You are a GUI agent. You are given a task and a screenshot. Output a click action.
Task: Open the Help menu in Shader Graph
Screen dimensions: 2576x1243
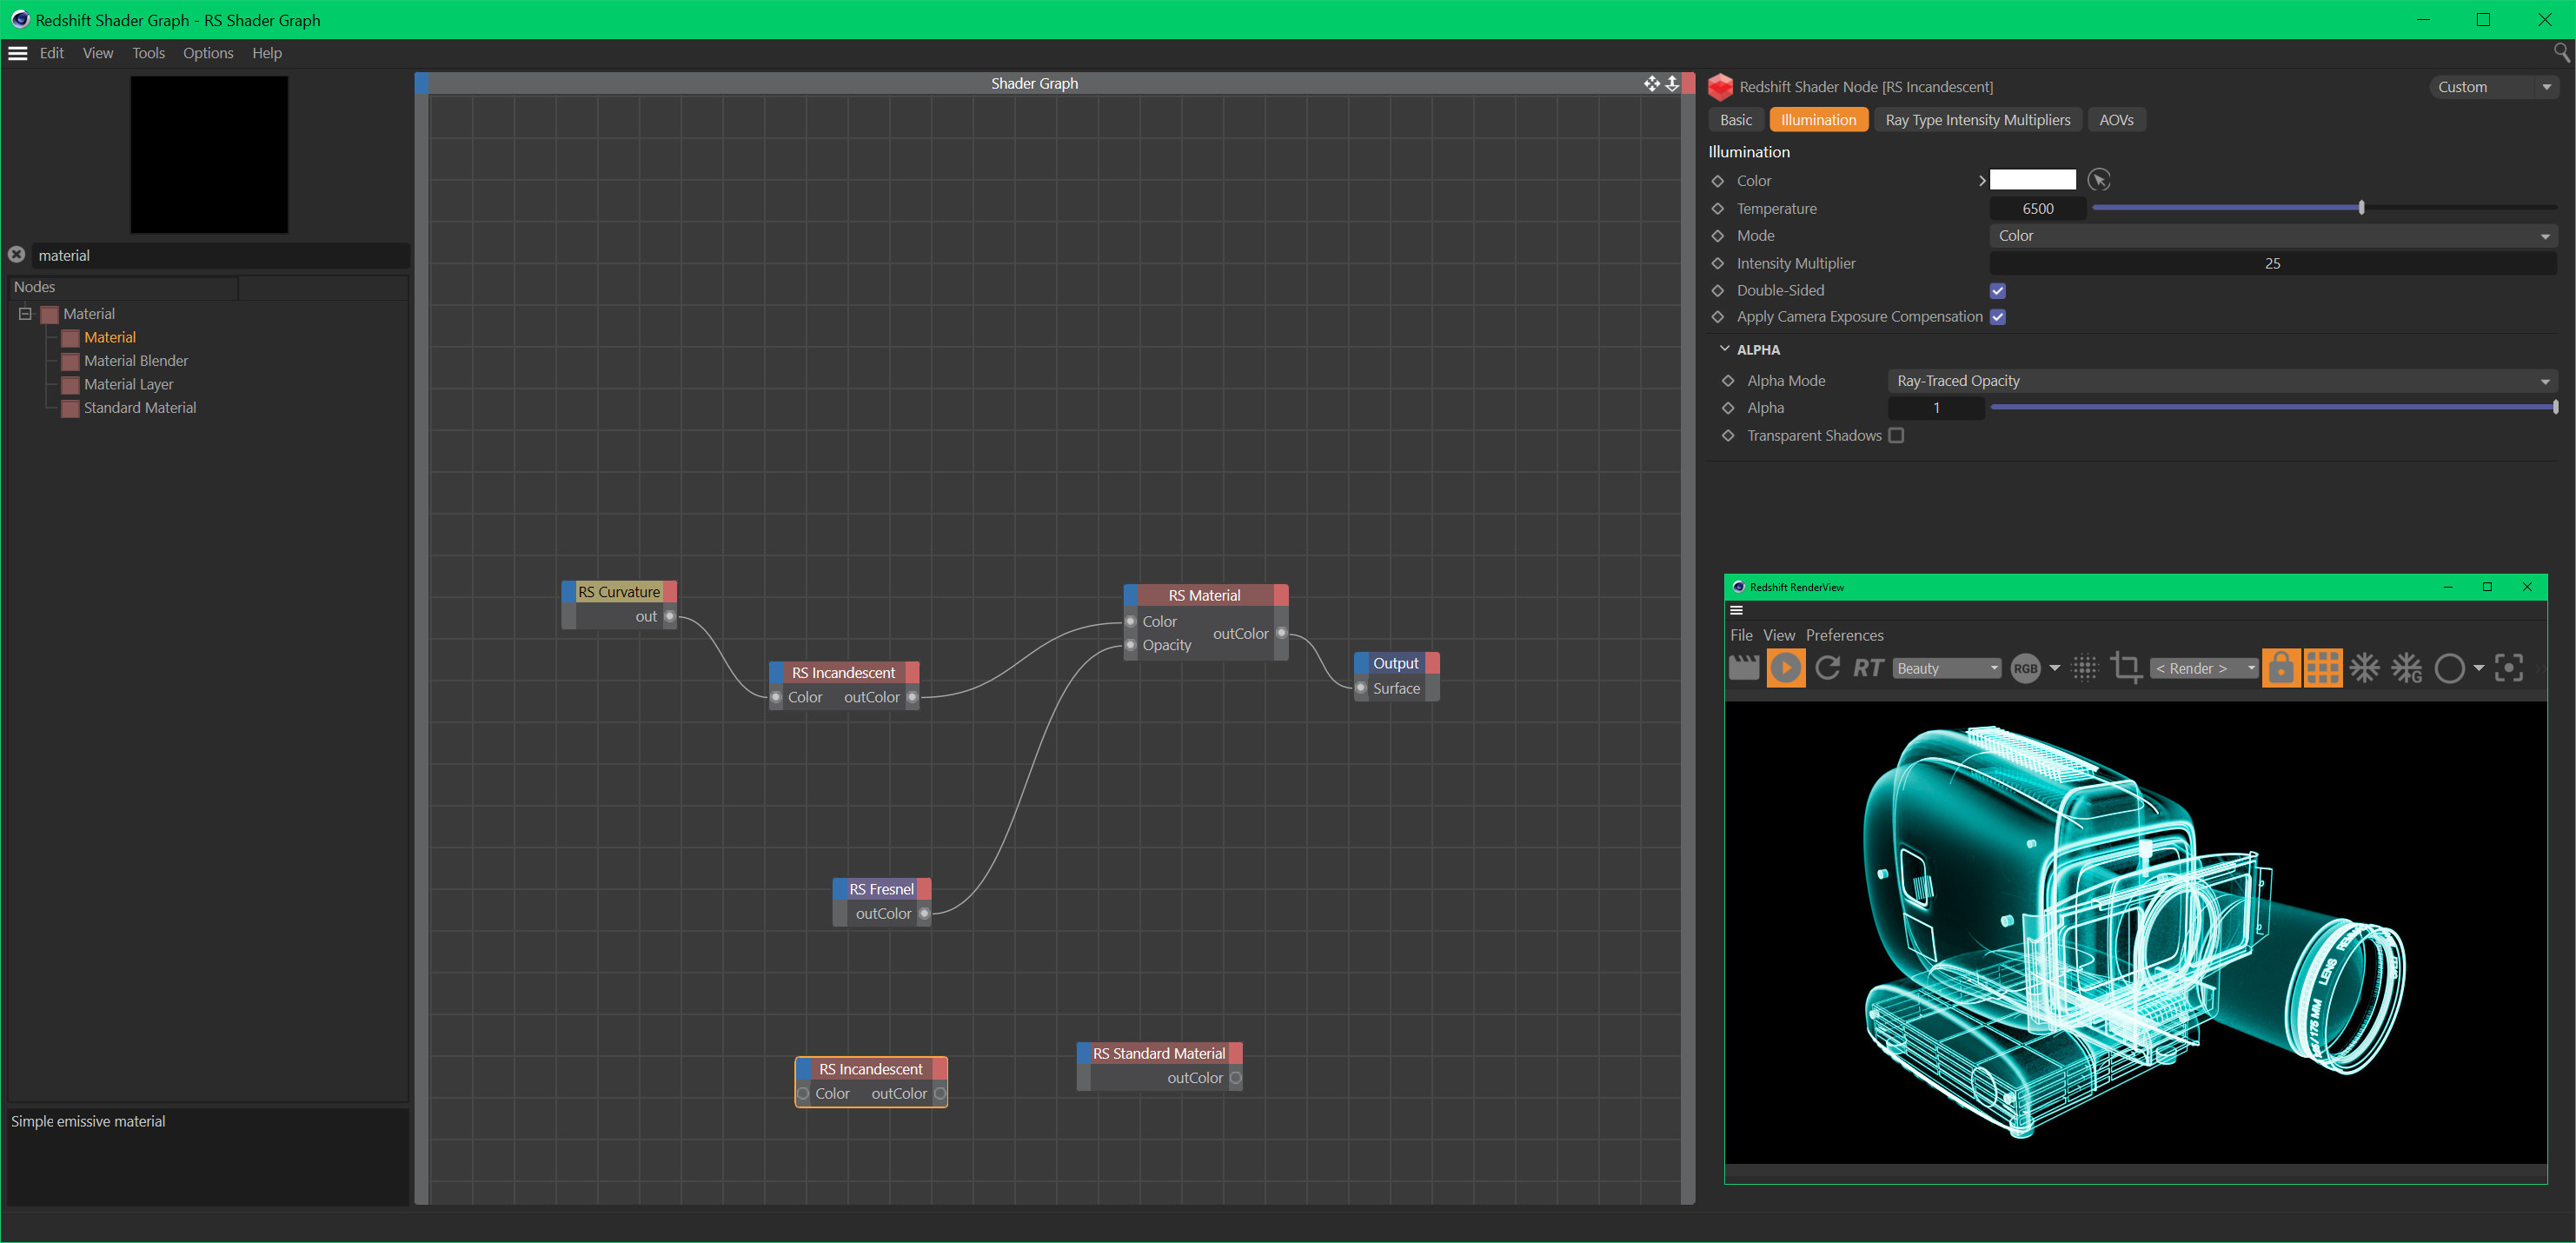tap(267, 53)
